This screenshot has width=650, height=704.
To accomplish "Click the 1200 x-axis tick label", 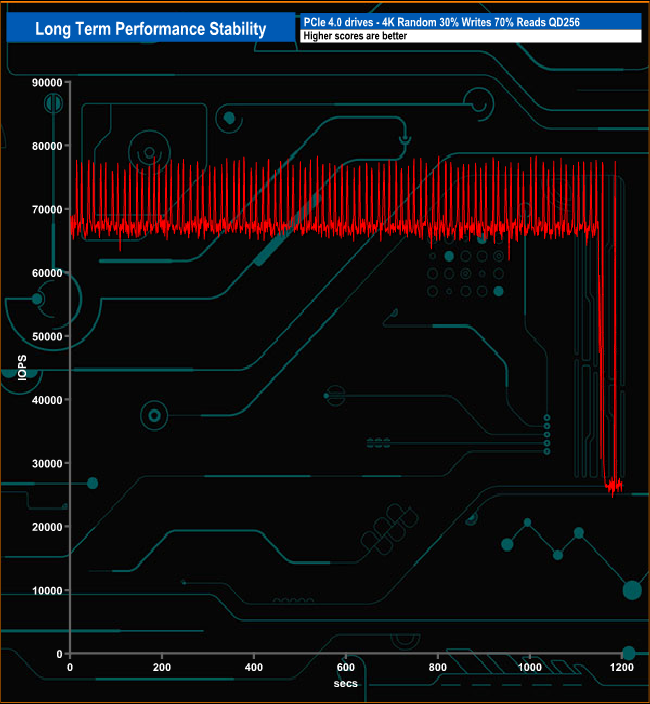I will click(x=622, y=666).
